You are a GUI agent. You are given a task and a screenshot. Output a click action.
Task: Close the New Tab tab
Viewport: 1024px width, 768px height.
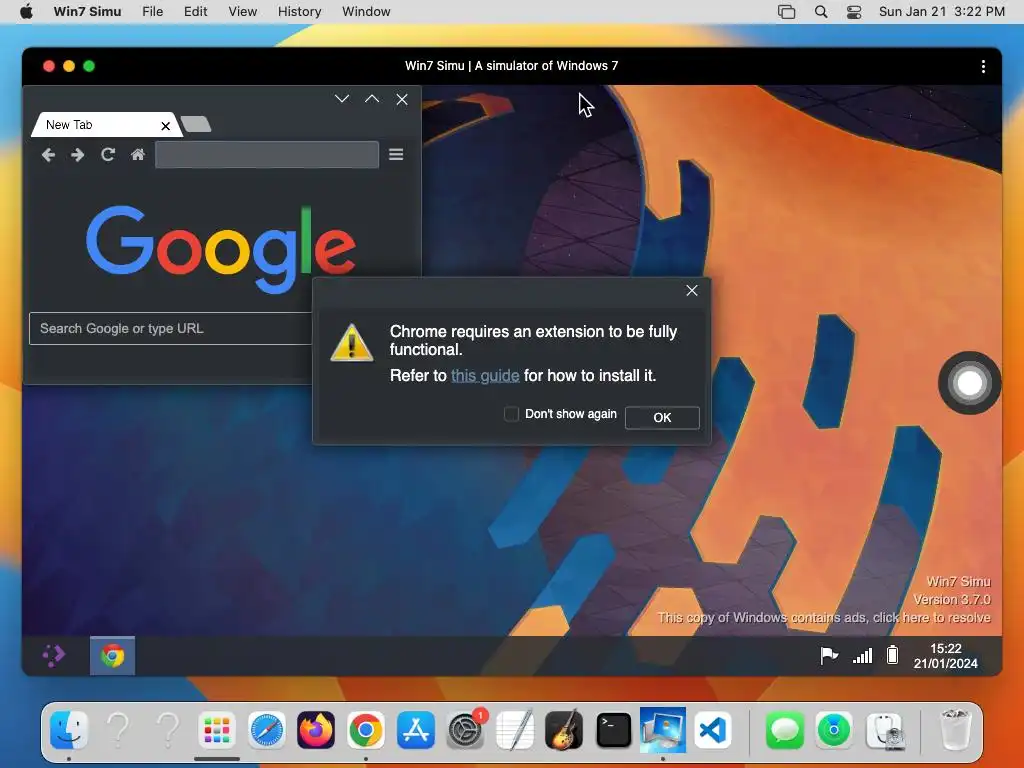(166, 125)
